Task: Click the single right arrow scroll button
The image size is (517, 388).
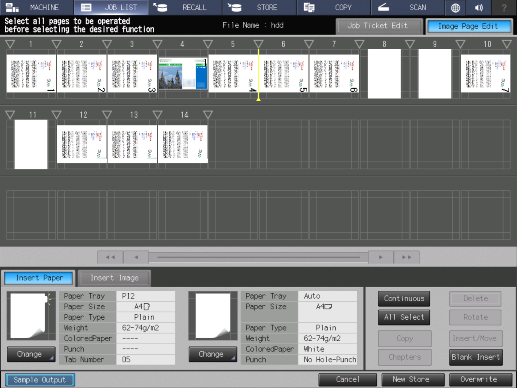Action: point(381,257)
